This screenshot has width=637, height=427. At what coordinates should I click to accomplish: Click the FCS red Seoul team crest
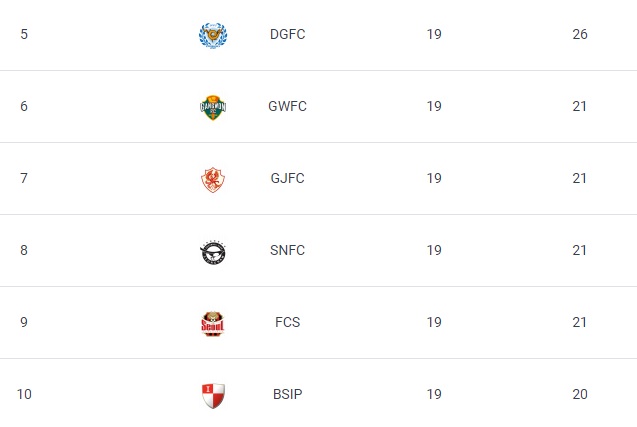(213, 324)
